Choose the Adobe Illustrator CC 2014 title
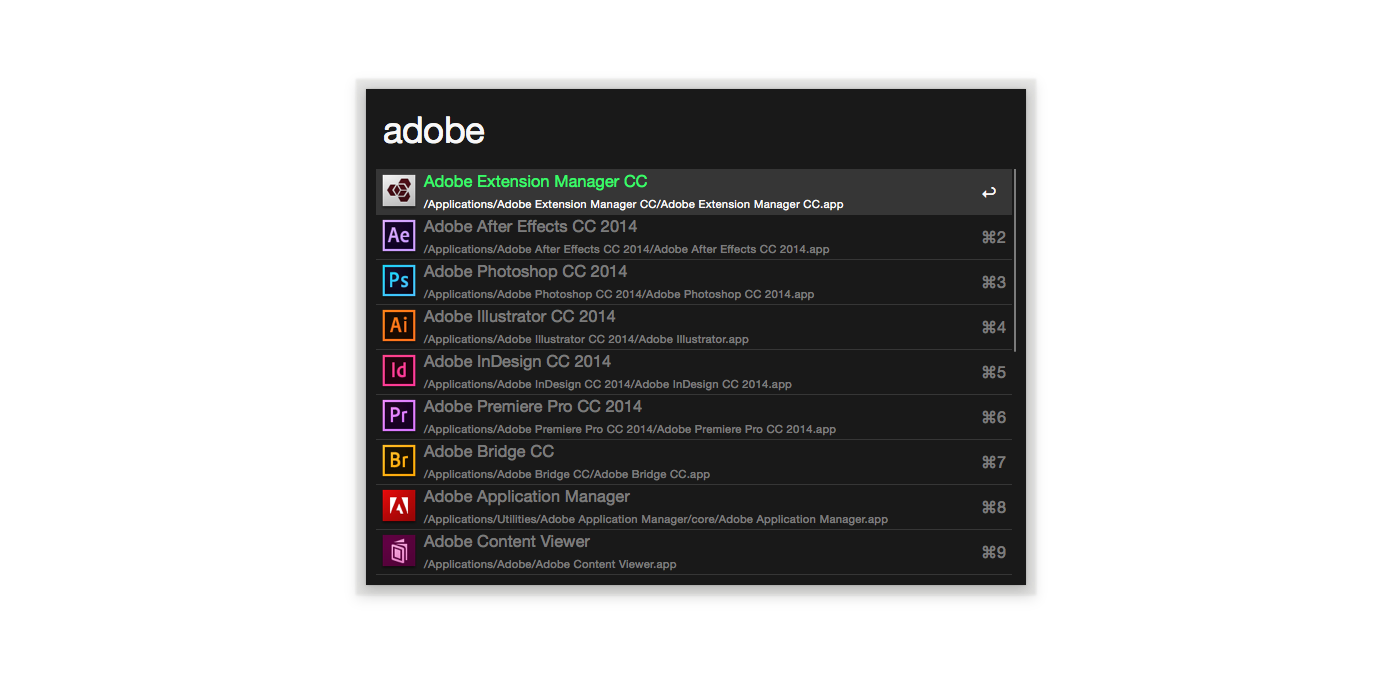The height and width of the screenshot is (674, 1392). click(520, 317)
